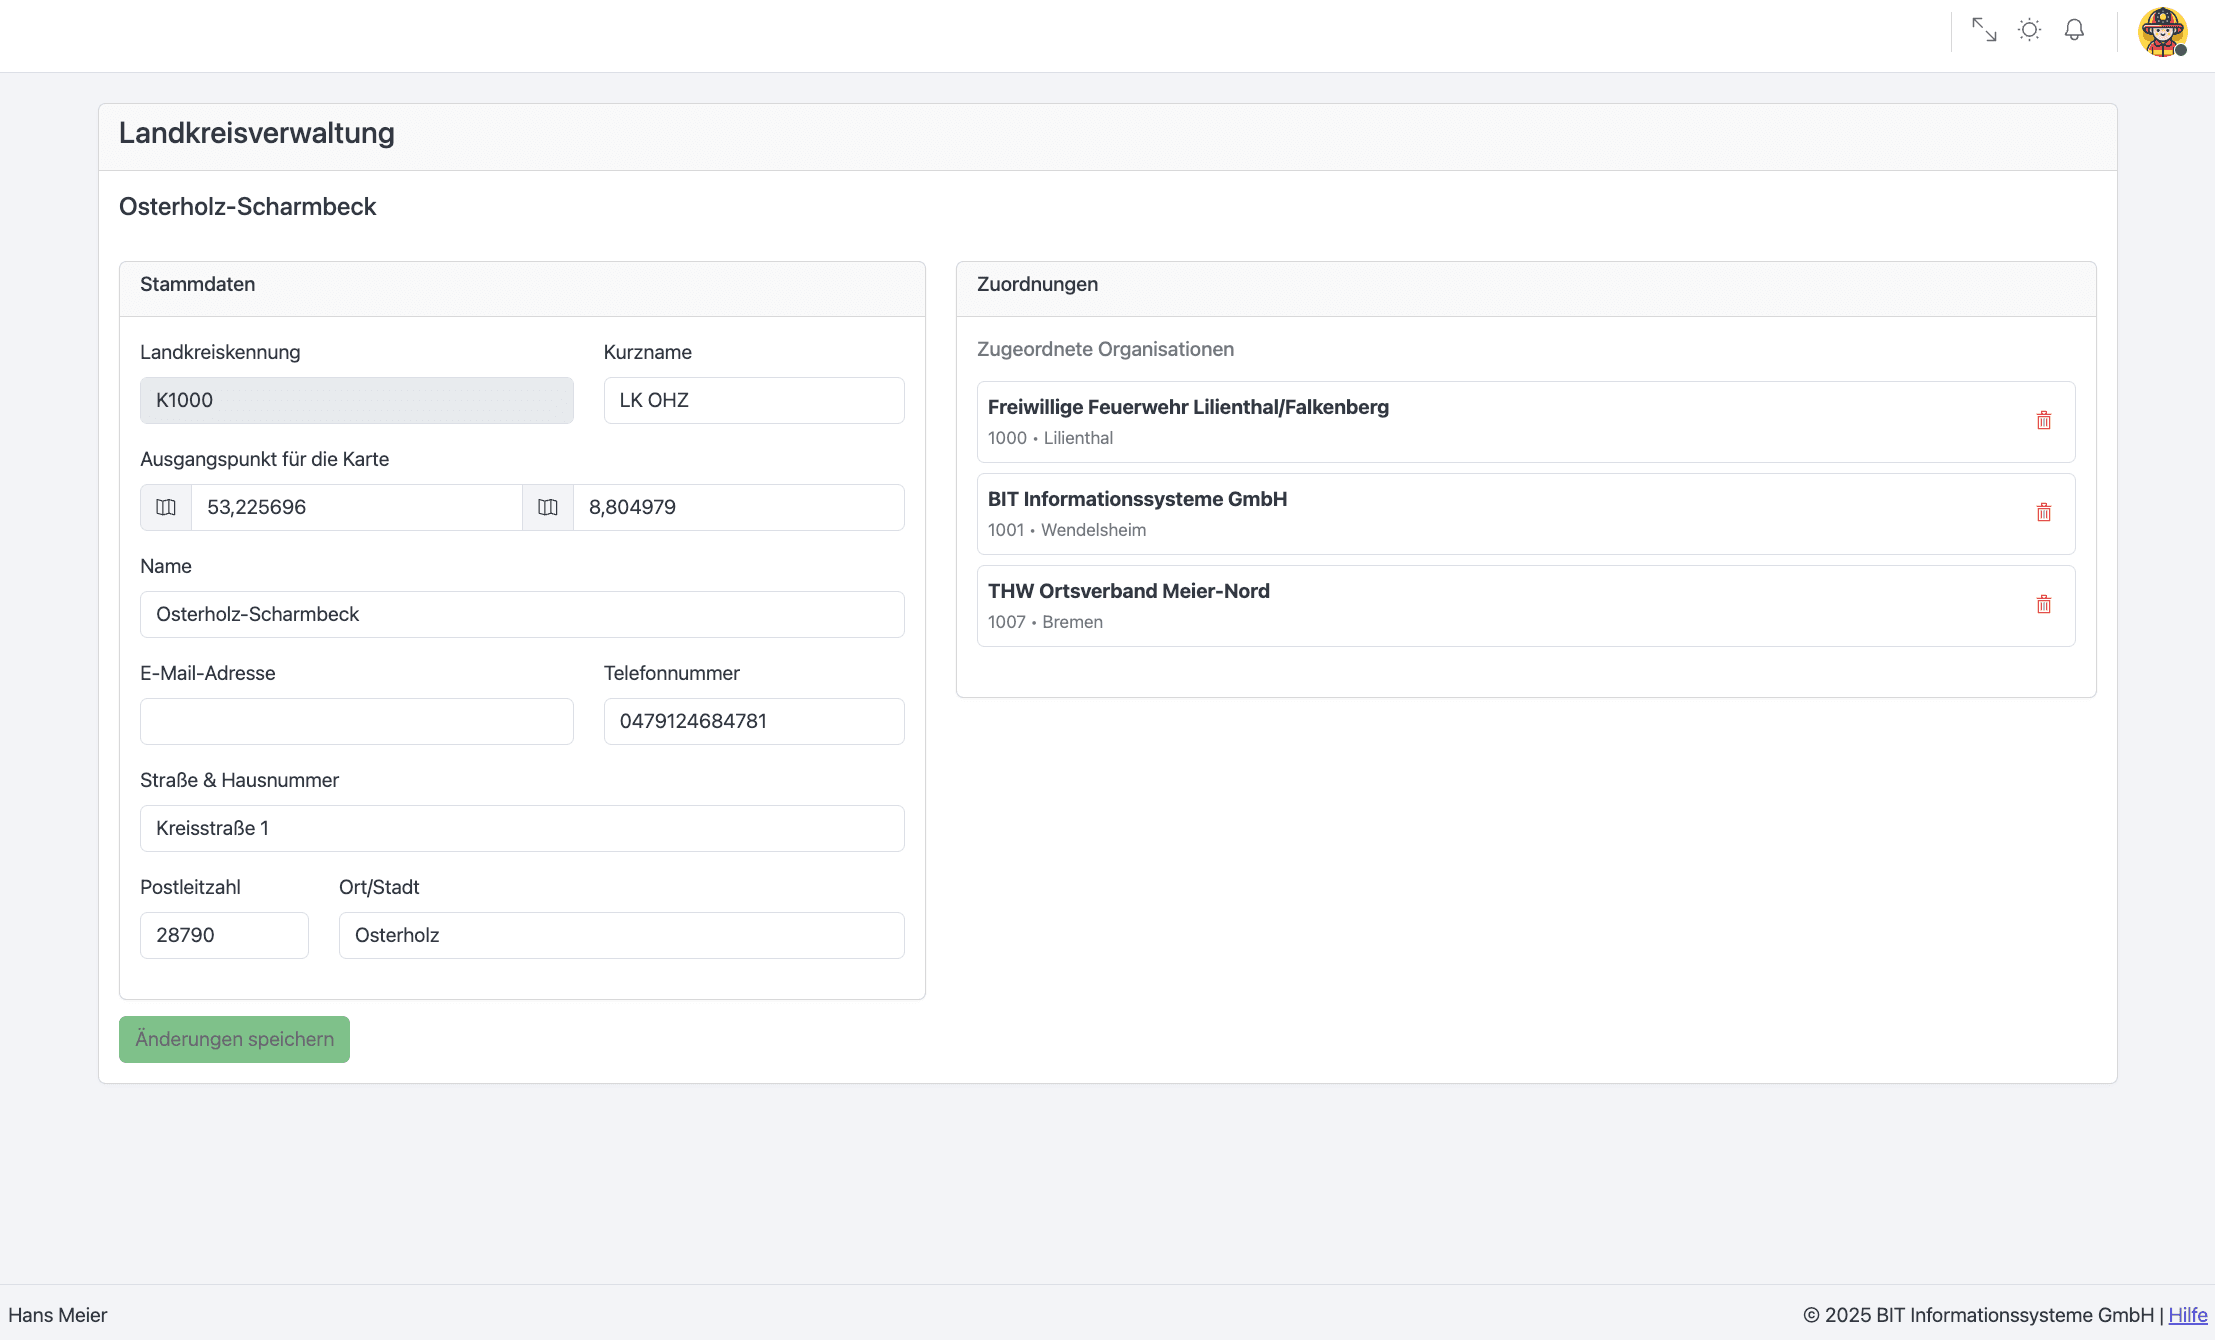2215x1340 pixels.
Task: Click the Postleitzahl field with 28790
Action: [x=224, y=935]
